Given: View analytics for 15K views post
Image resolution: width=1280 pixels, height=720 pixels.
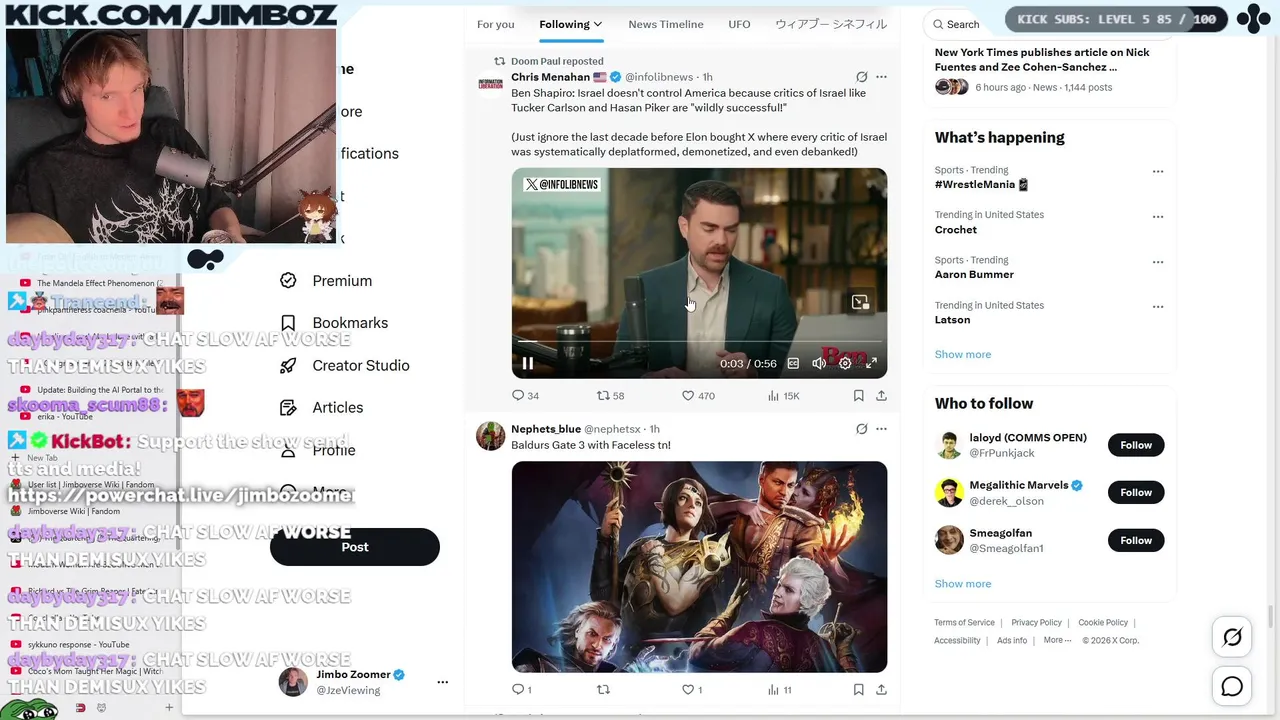Looking at the screenshot, I should 783,396.
